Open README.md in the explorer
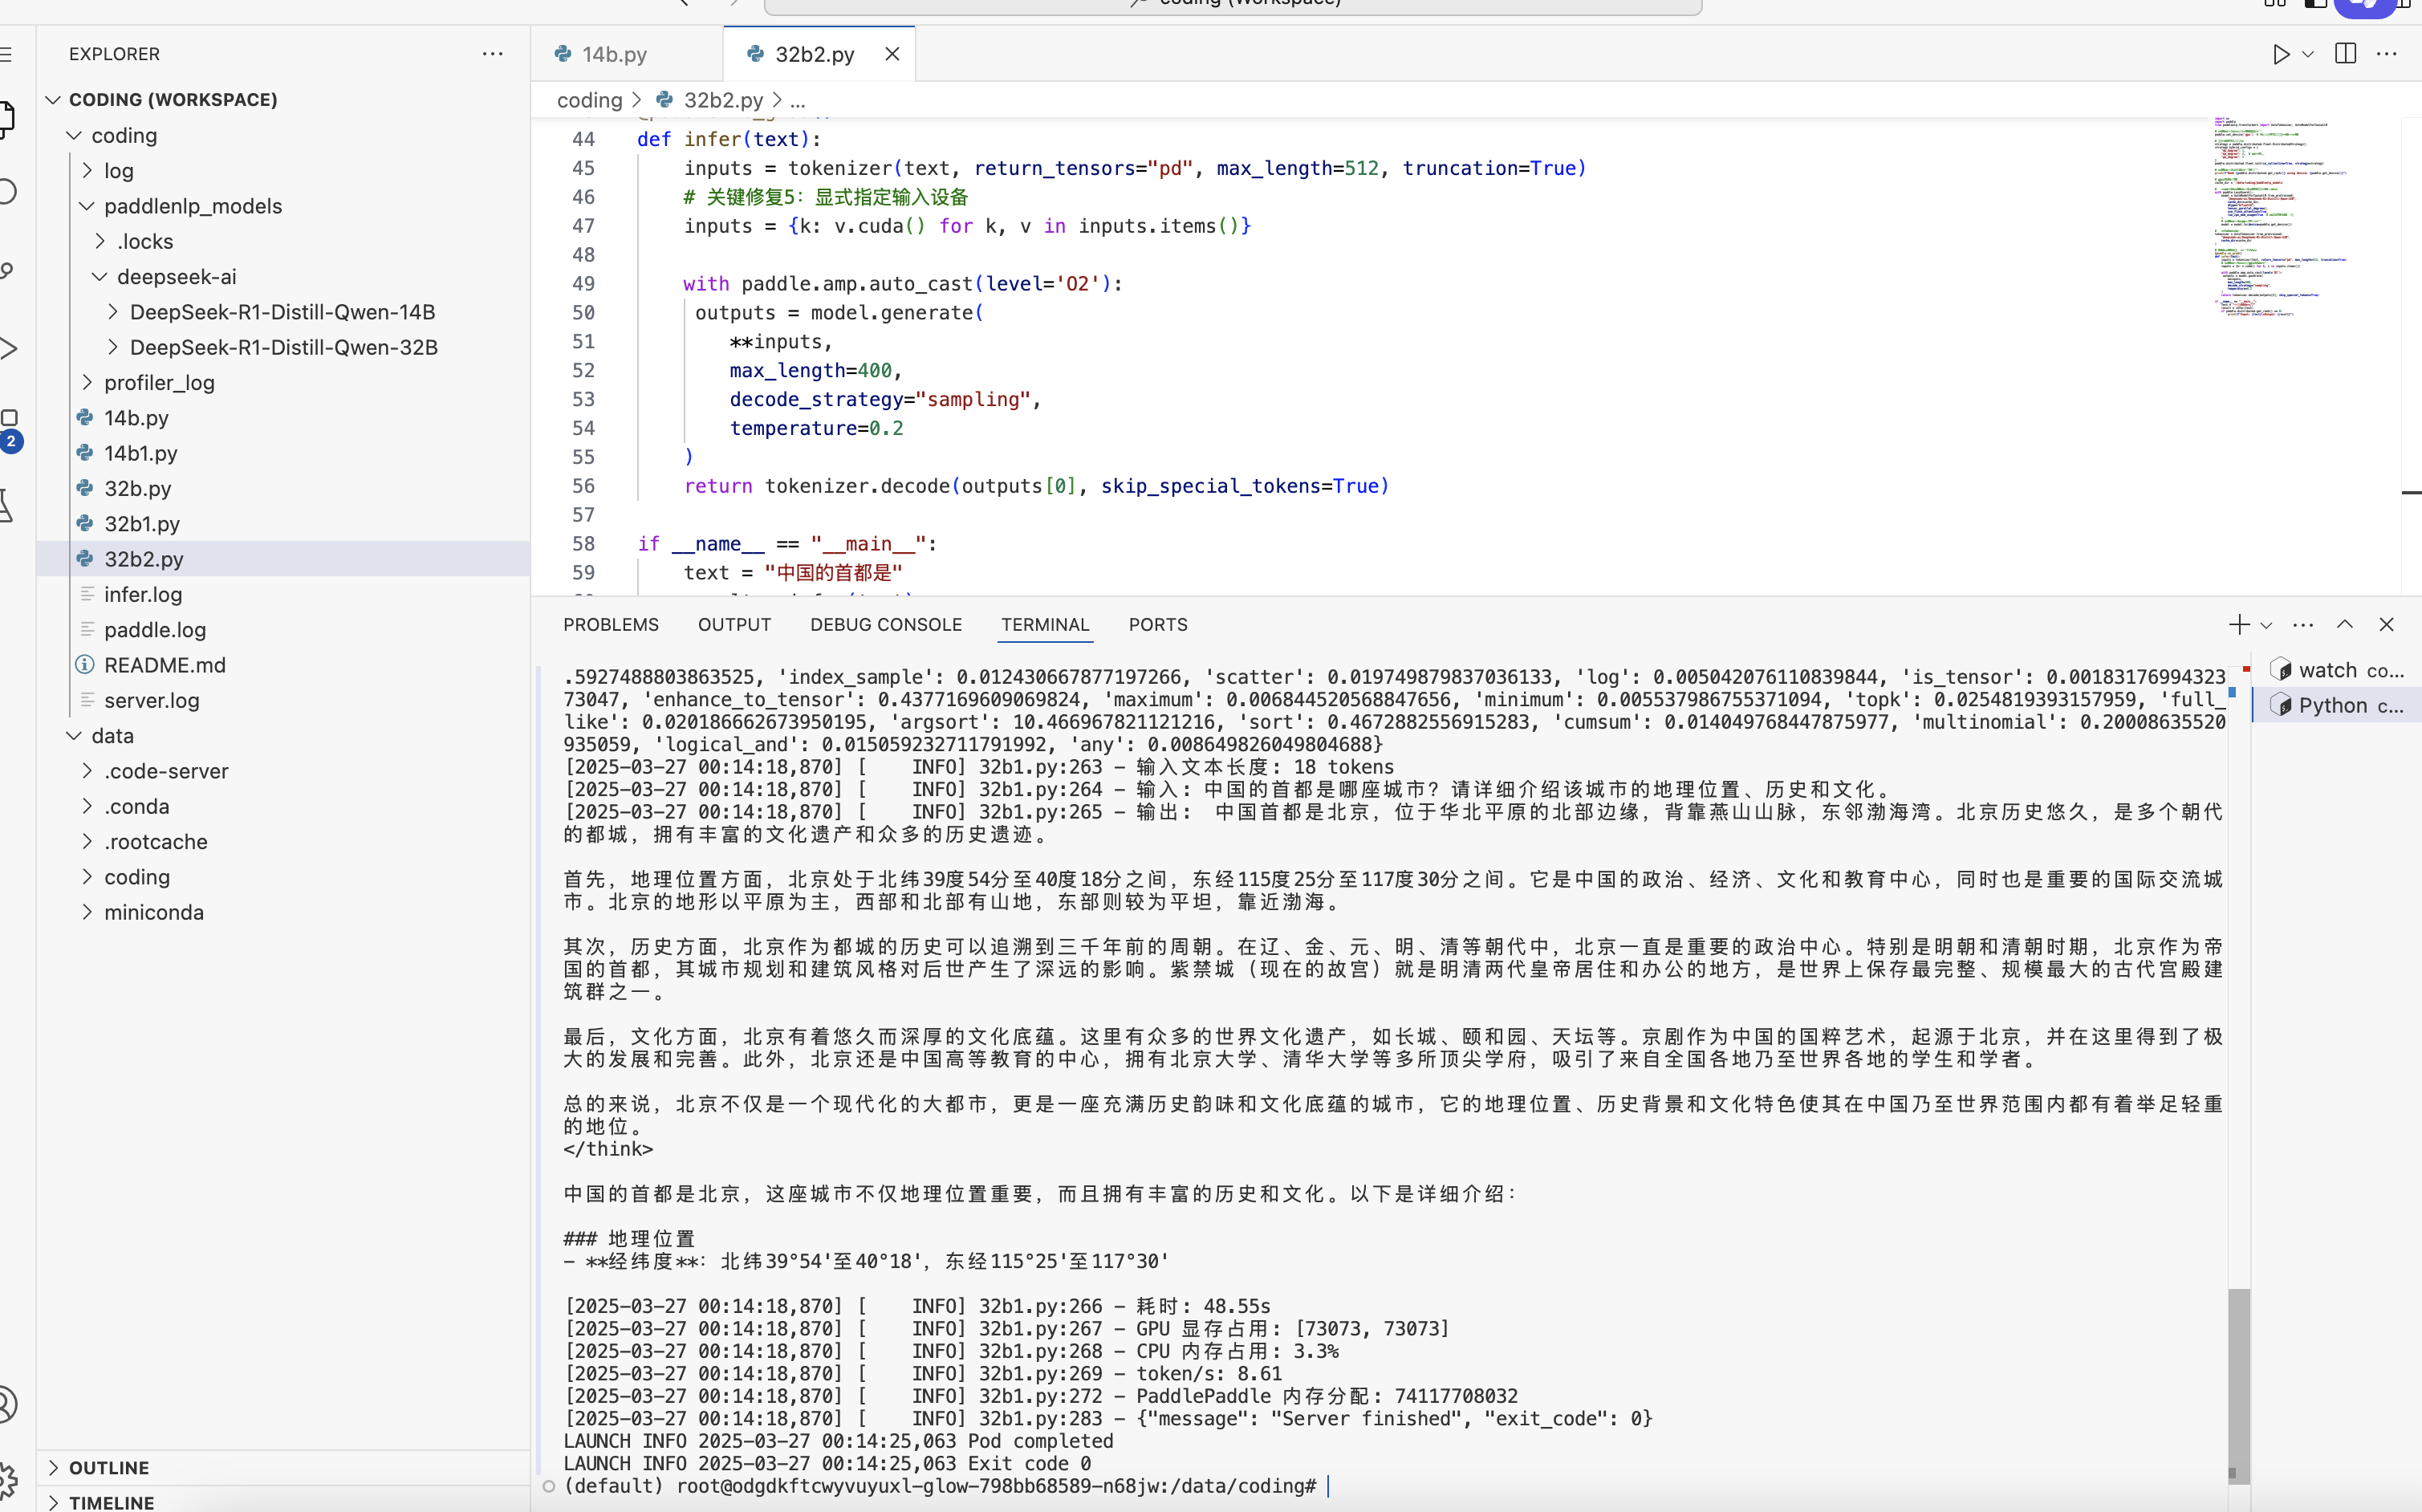This screenshot has height=1512, width=2422. click(165, 665)
